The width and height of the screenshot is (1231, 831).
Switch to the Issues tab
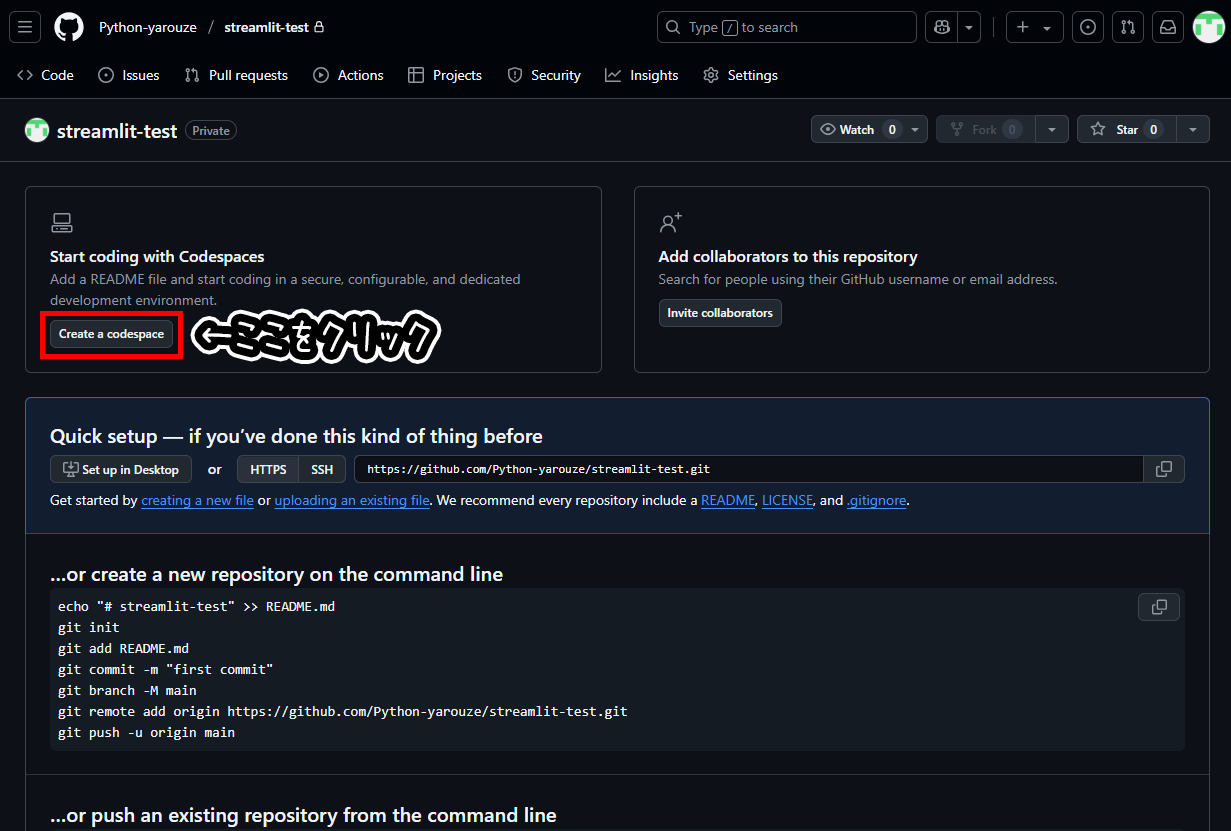(129, 75)
